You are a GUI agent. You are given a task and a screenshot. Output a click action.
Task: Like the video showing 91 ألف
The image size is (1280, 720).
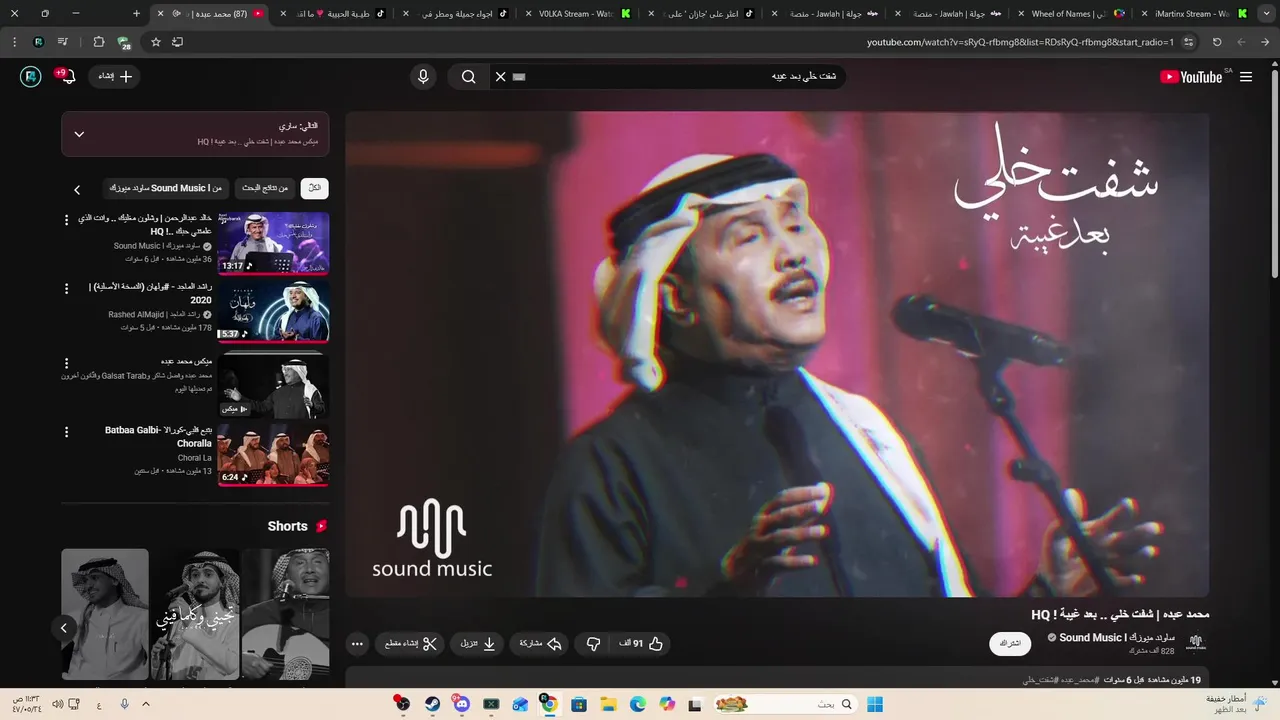point(642,644)
